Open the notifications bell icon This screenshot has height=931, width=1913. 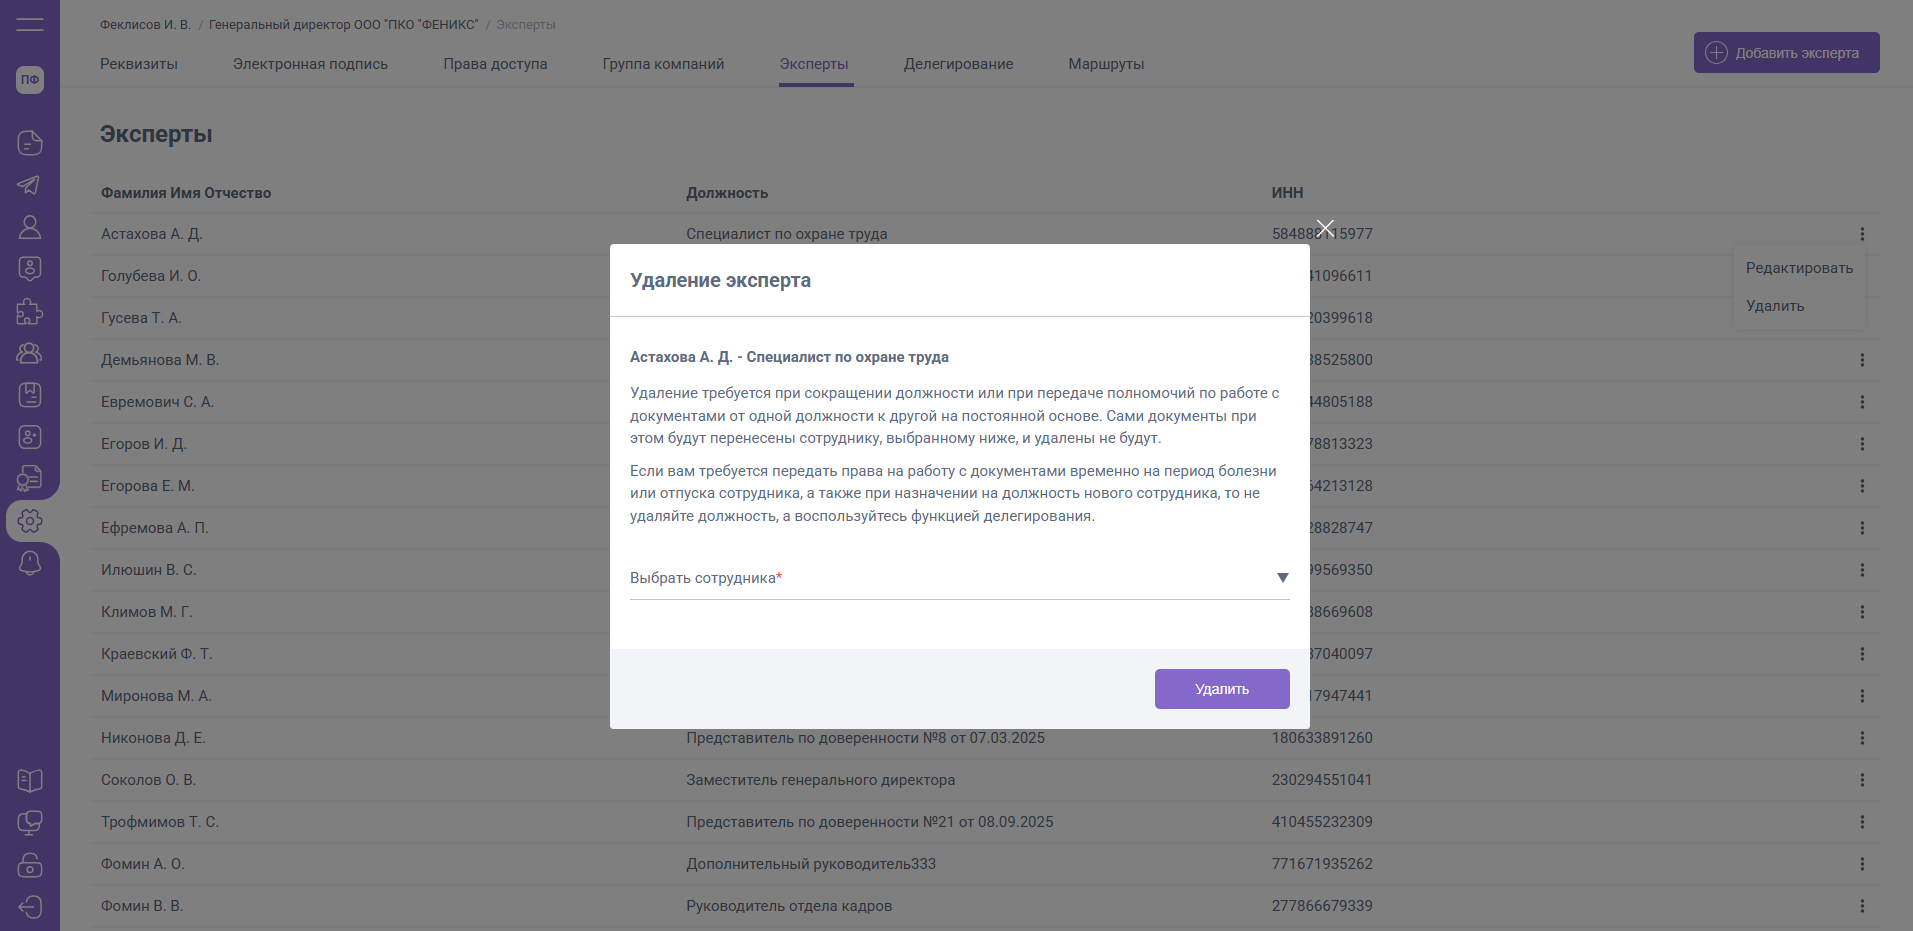pos(30,563)
